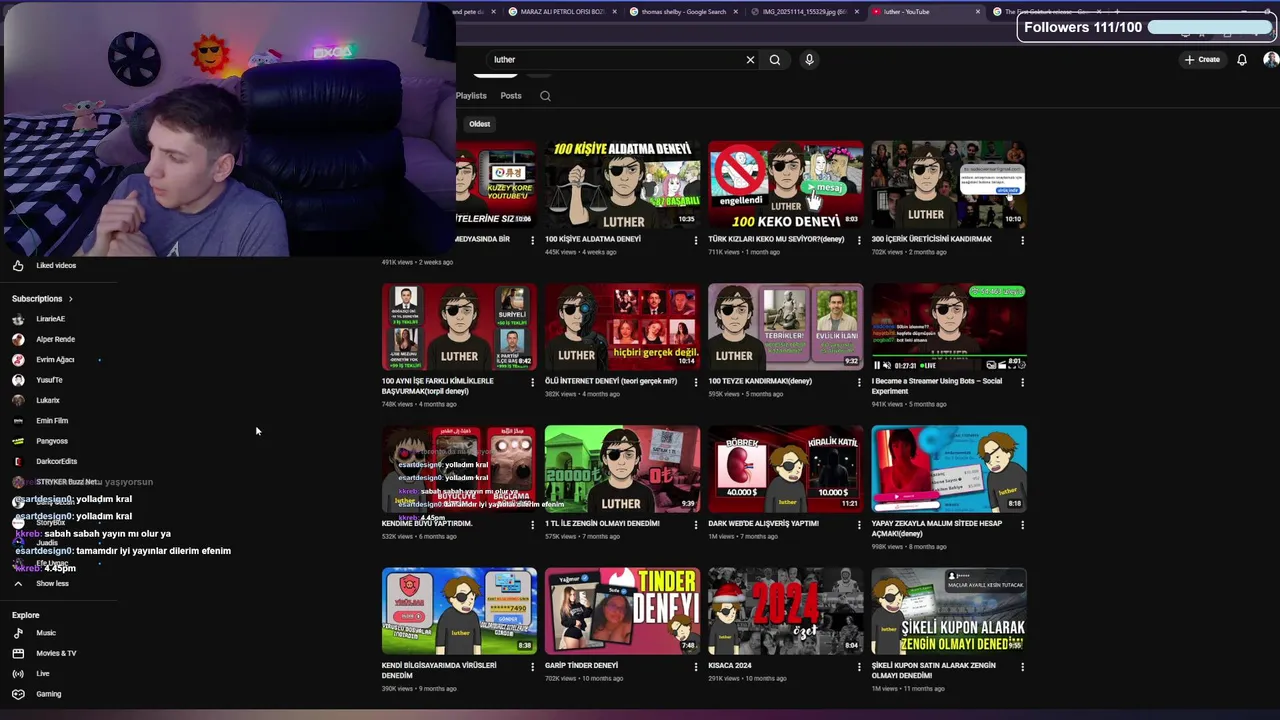Open title '100 AYNI İŞE FARKLI KİMLİKLERLE BAŞVURMAK'
This screenshot has height=720, width=1280.
point(438,386)
